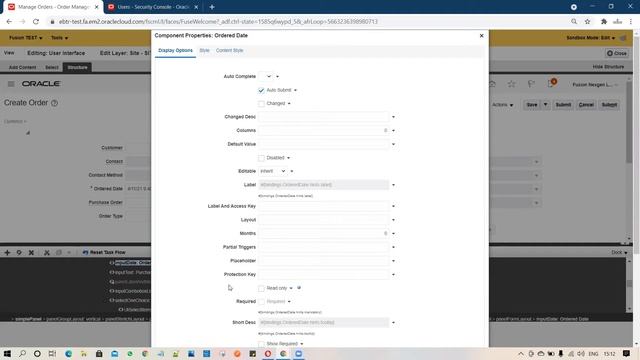Select the Display Options tab

point(176,51)
